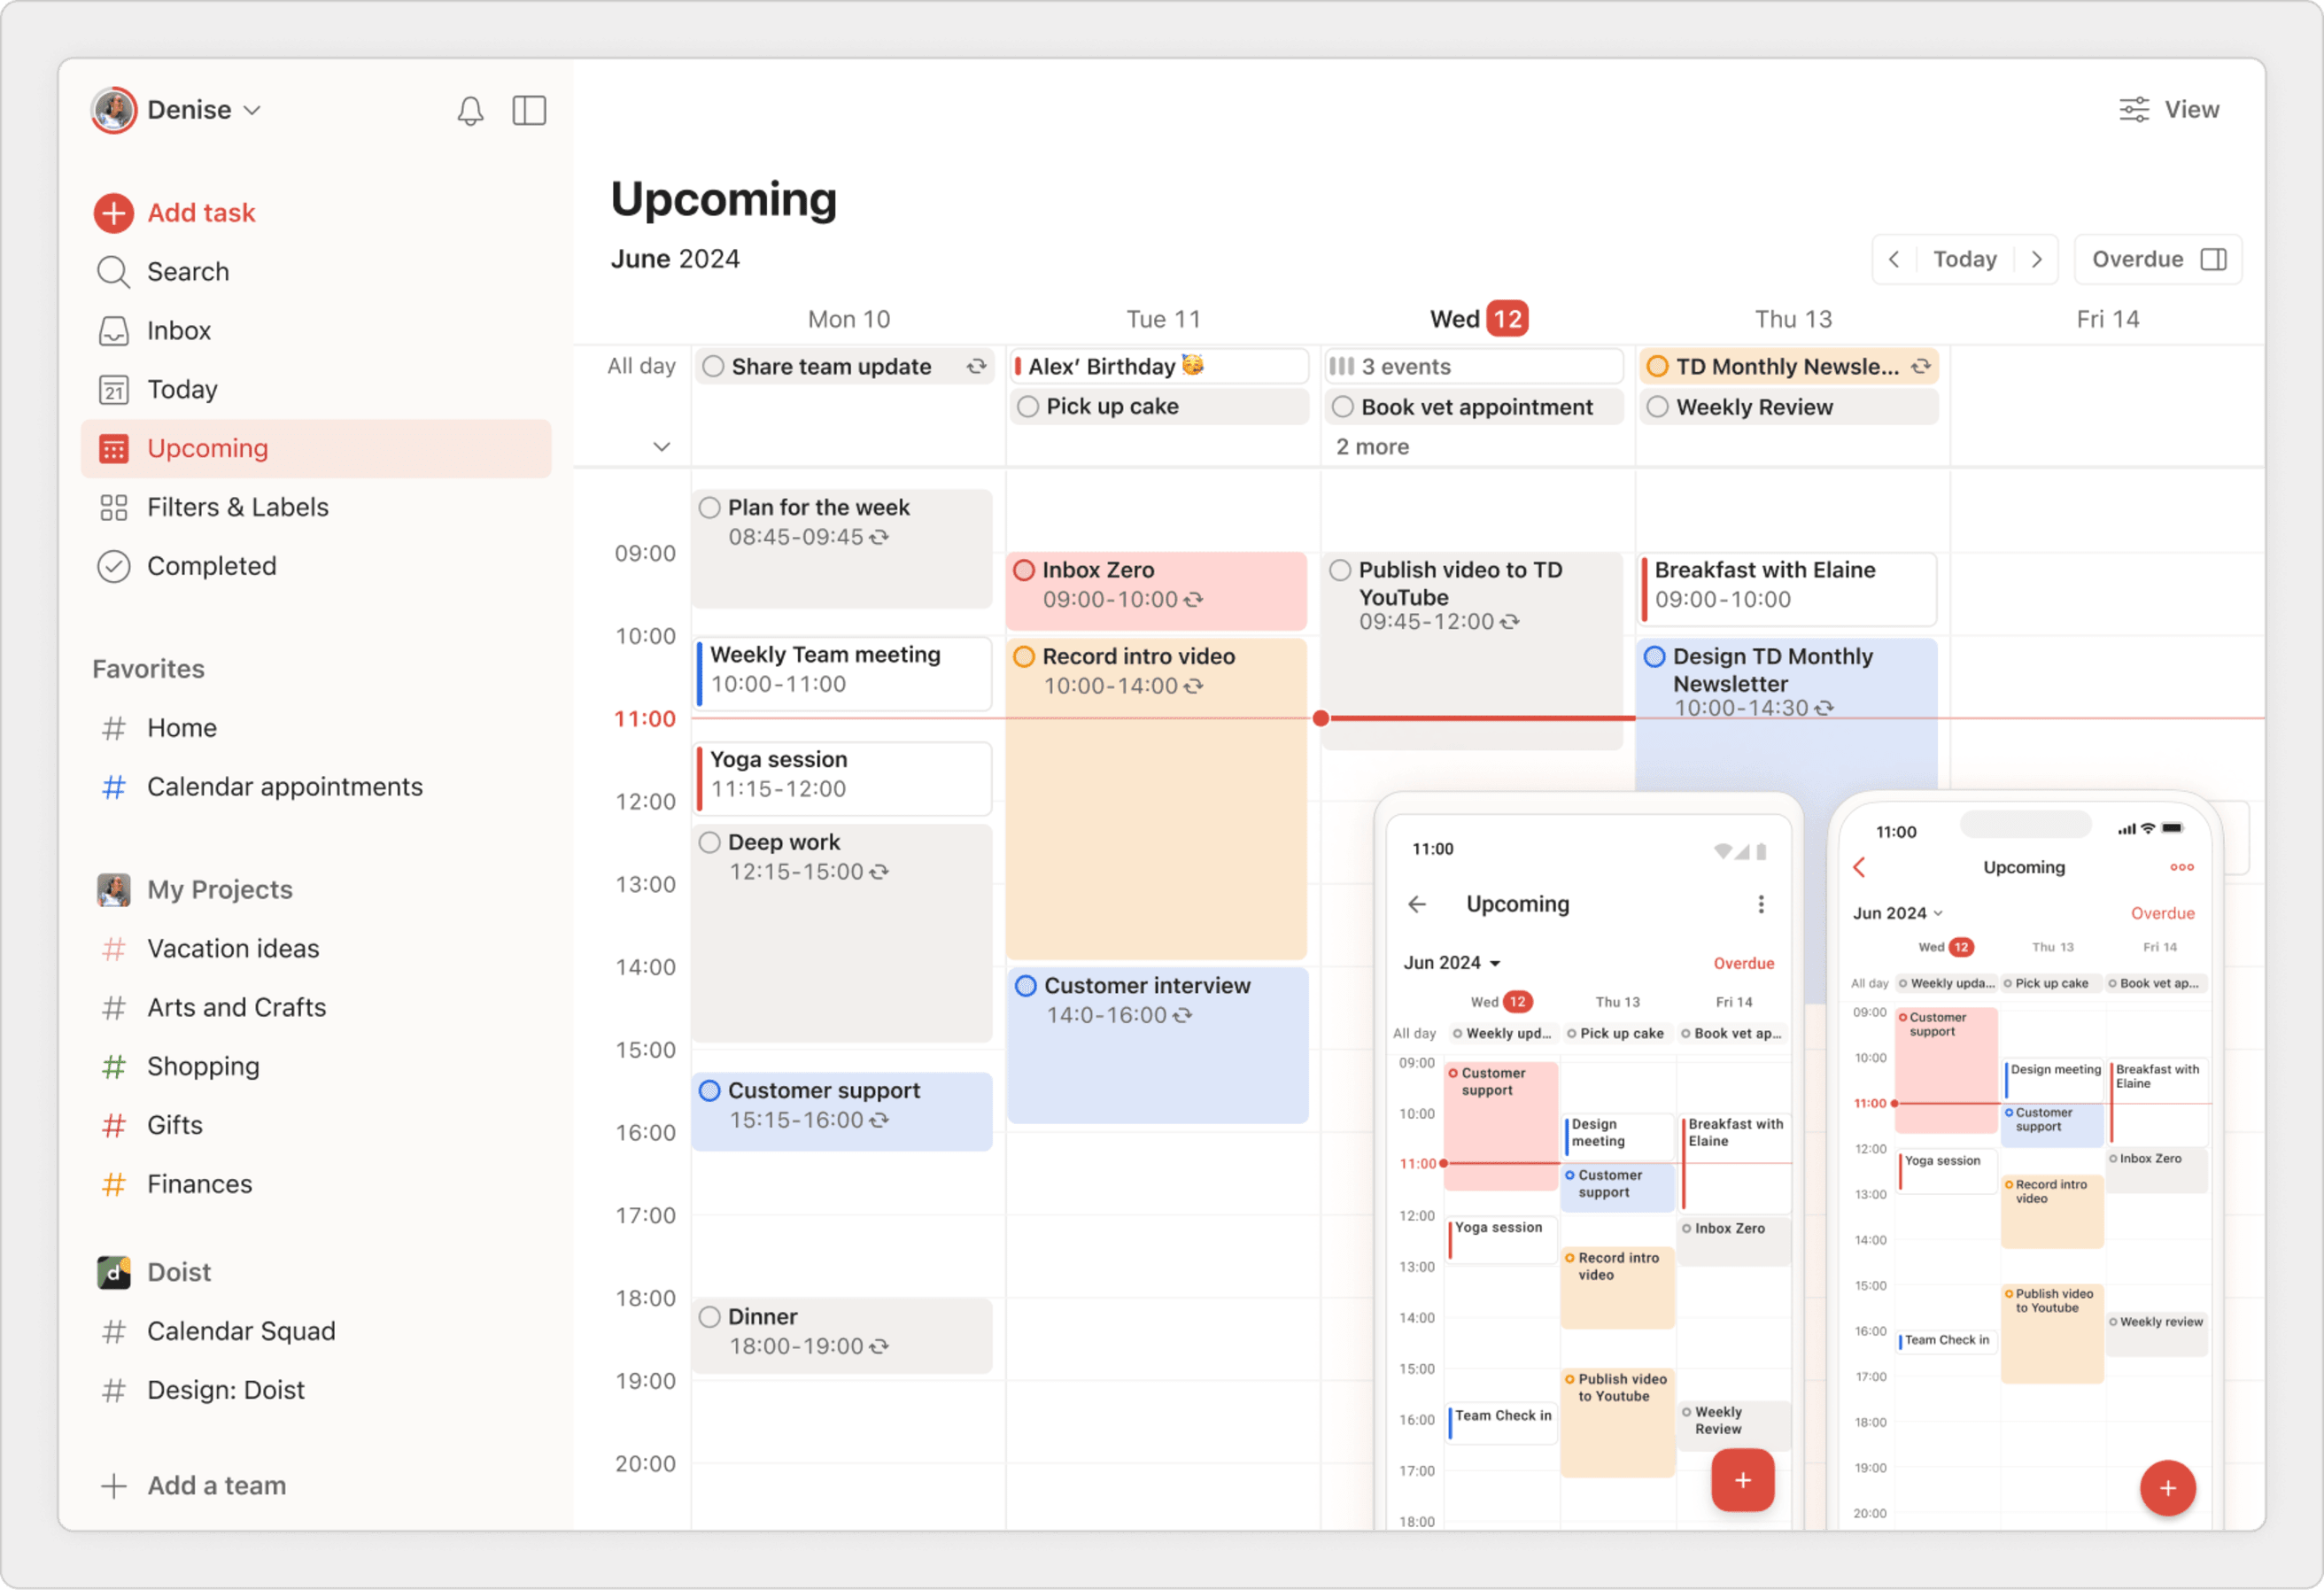Navigate to Inbox section

pos(178,330)
